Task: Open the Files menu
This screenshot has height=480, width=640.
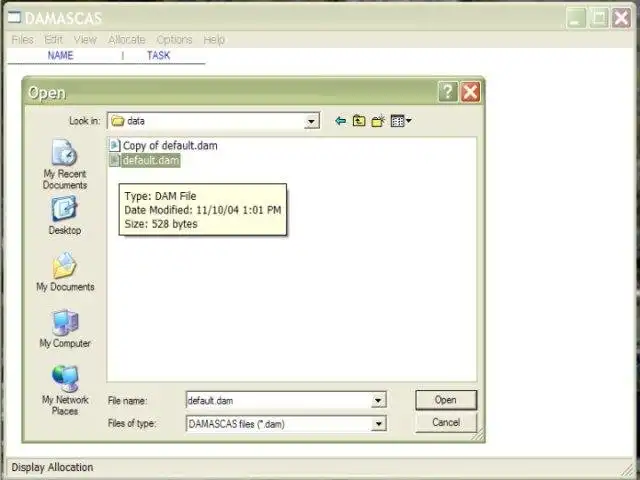Action: point(22,40)
